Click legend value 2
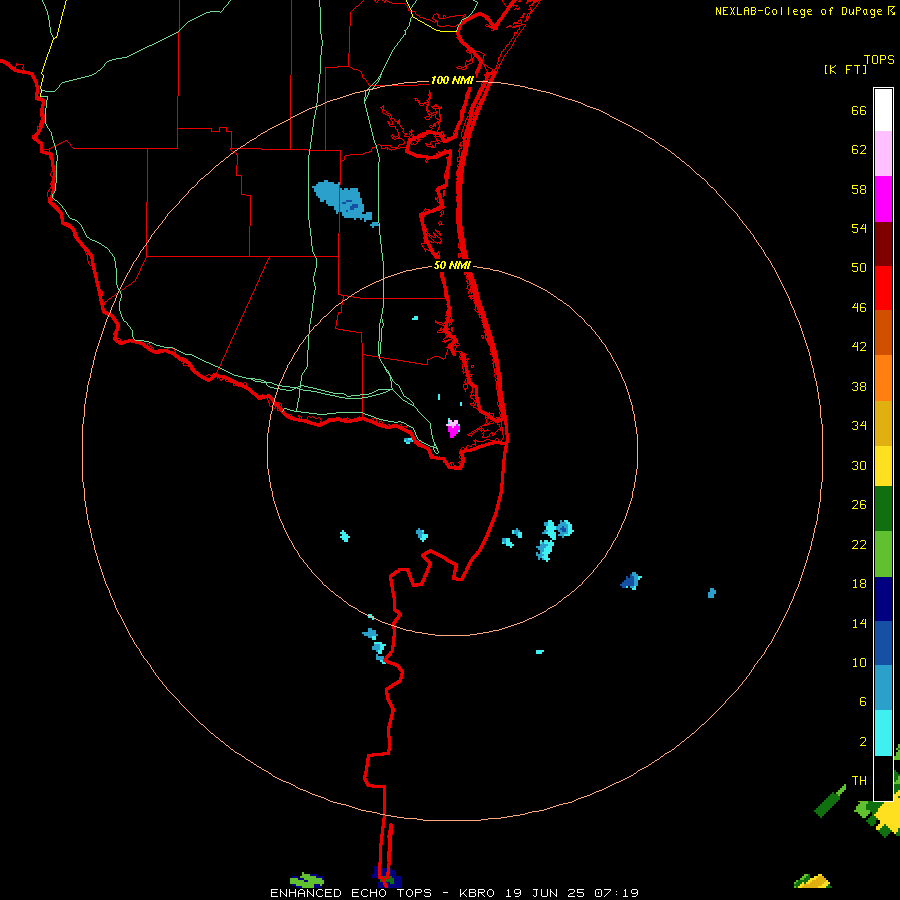The image size is (900, 900). pyautogui.click(x=863, y=742)
